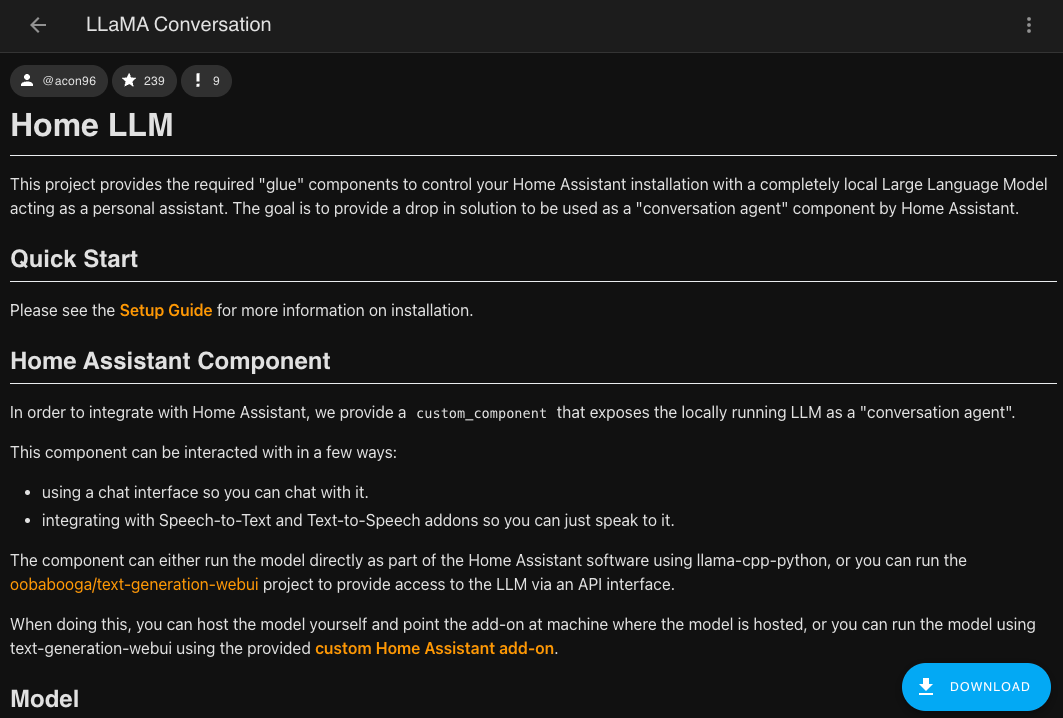The image size is (1063, 718).
Task: Click the Home LLM main heading
Action: (x=92, y=125)
